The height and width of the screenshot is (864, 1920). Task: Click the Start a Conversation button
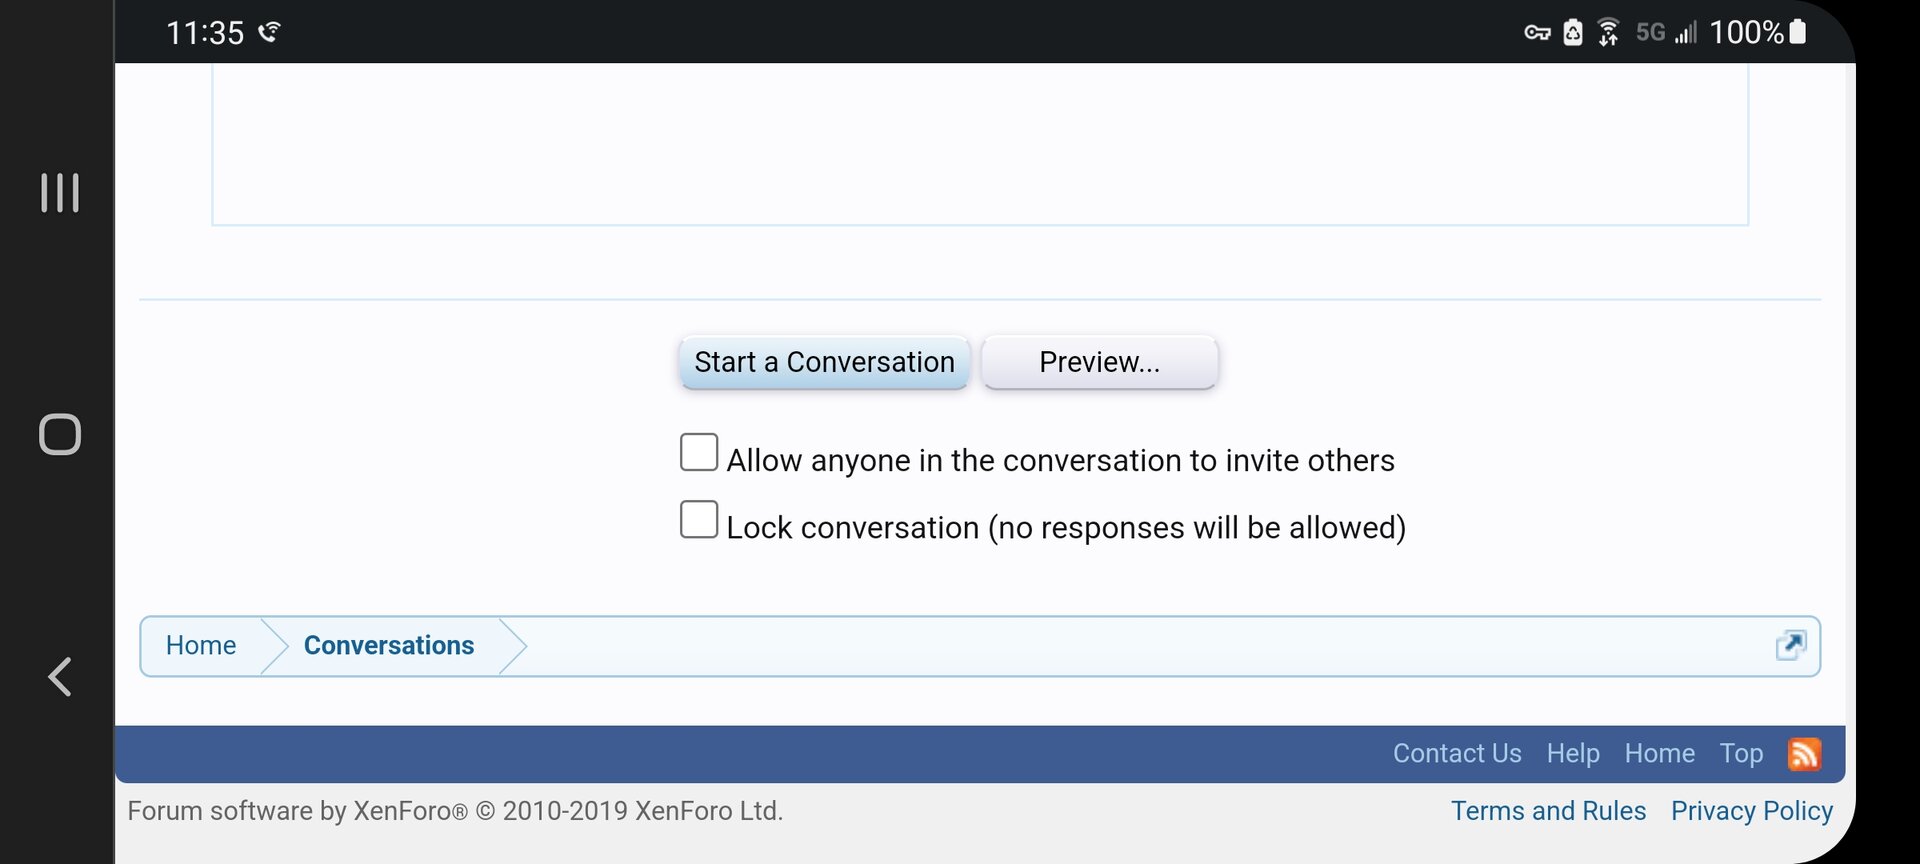pos(824,362)
